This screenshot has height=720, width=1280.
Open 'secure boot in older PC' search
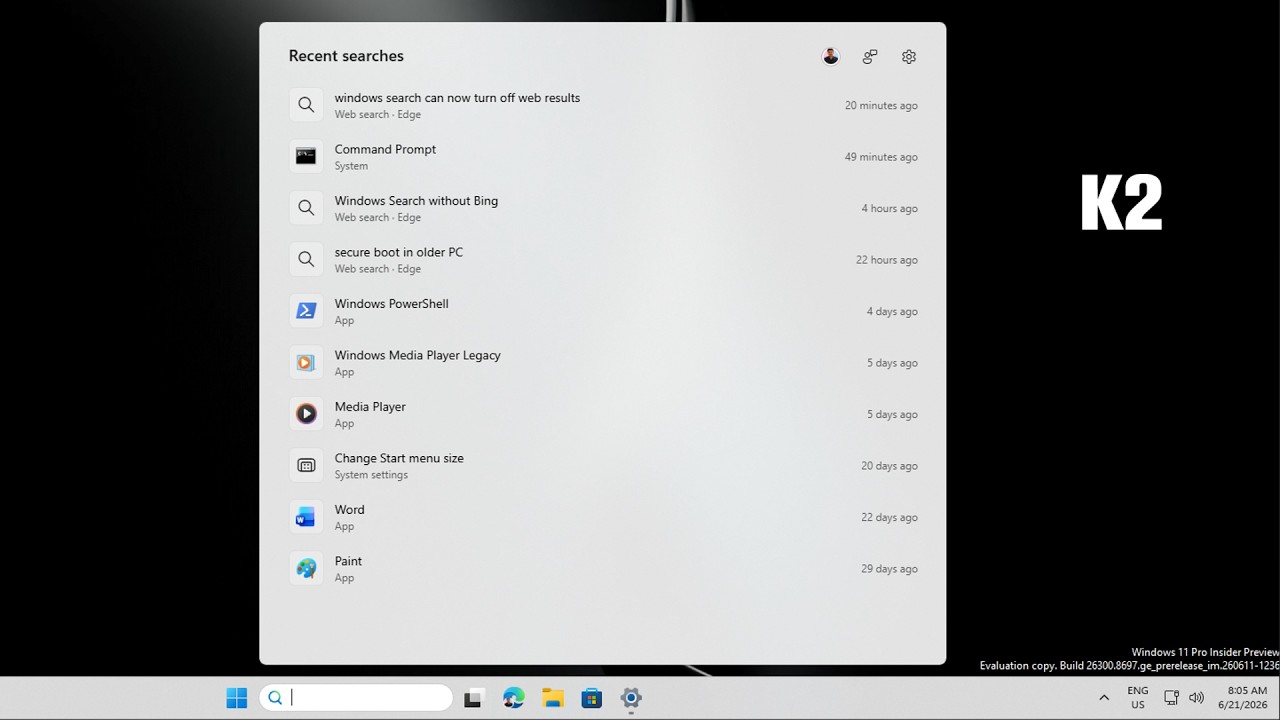(603, 260)
